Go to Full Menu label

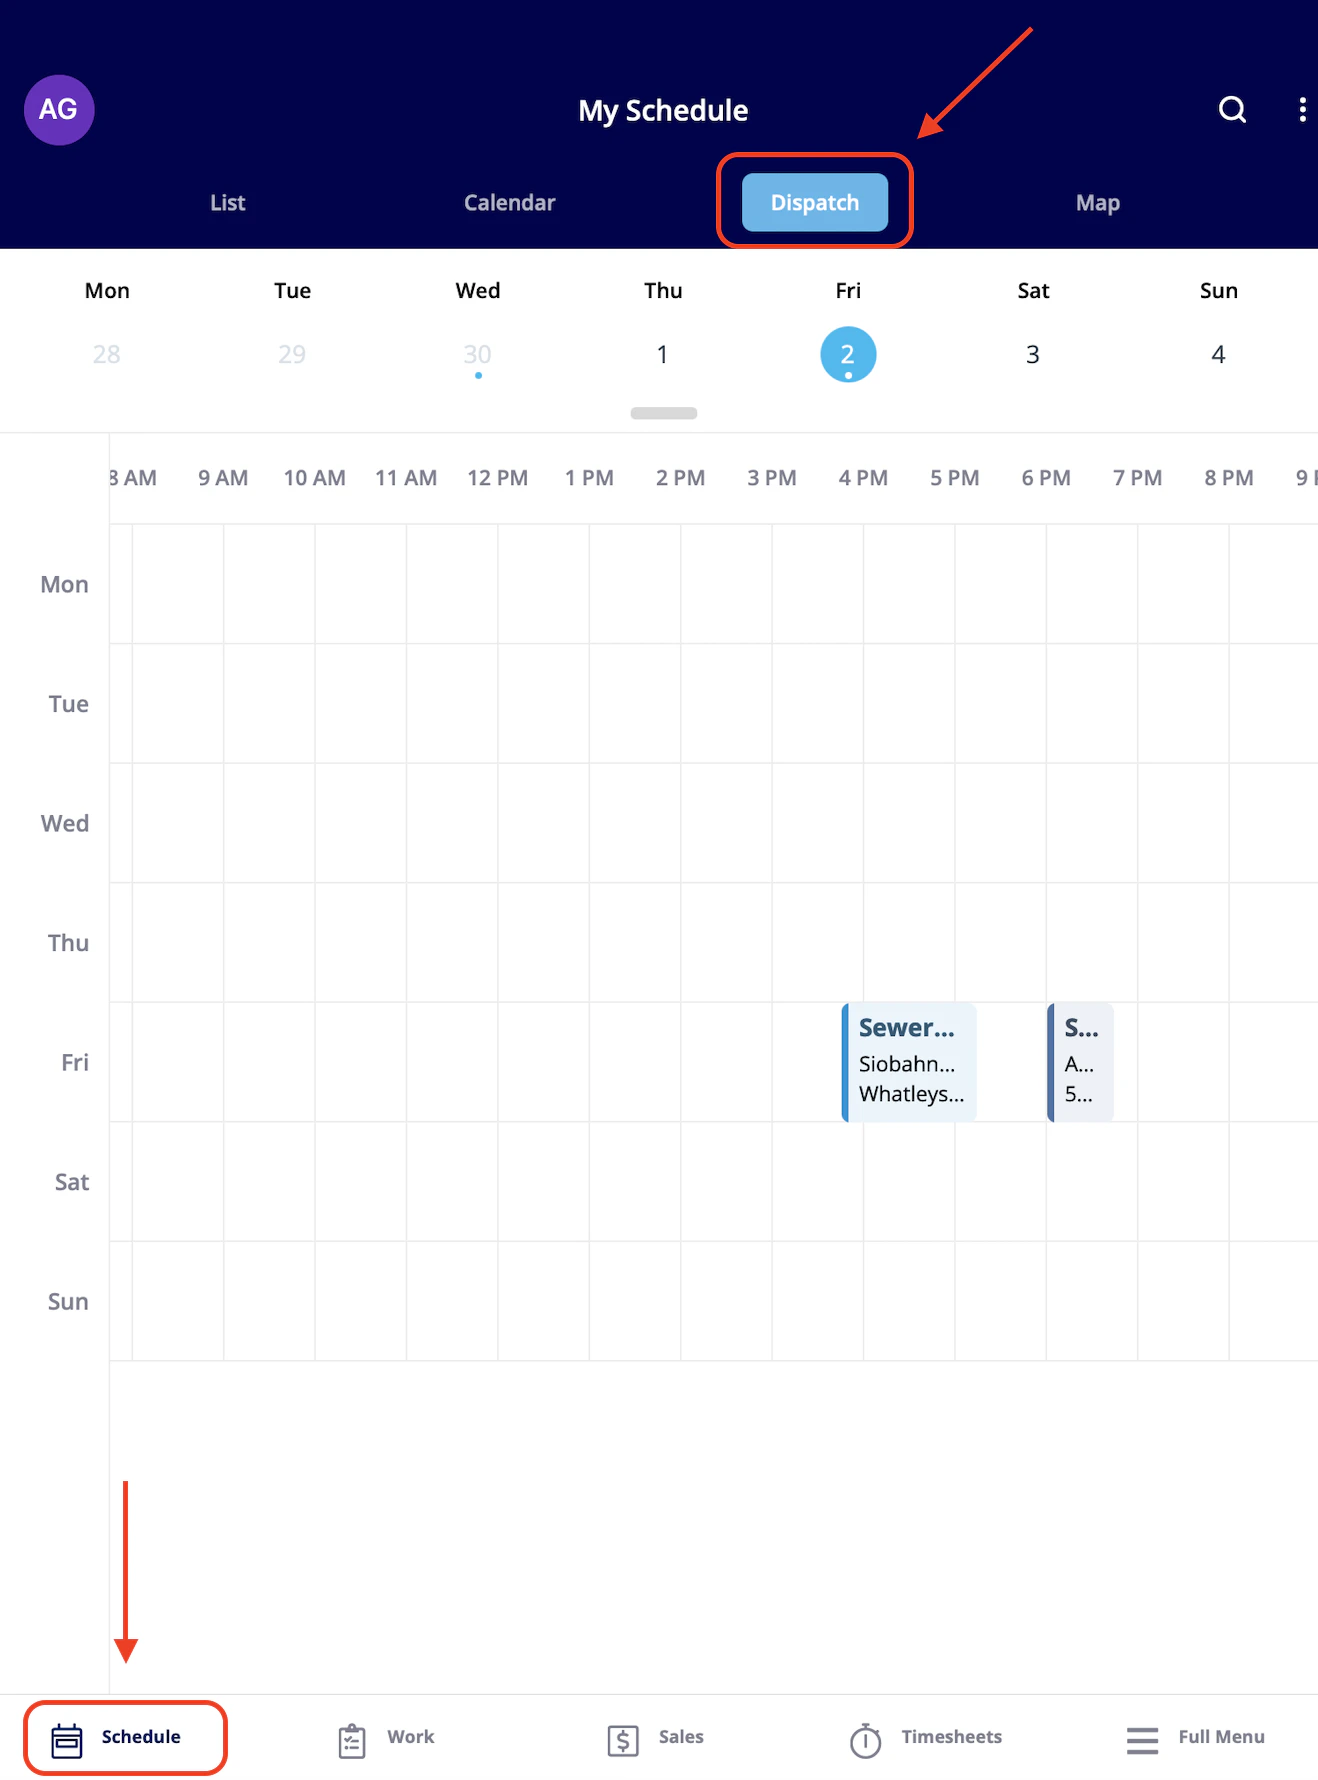click(1222, 1737)
